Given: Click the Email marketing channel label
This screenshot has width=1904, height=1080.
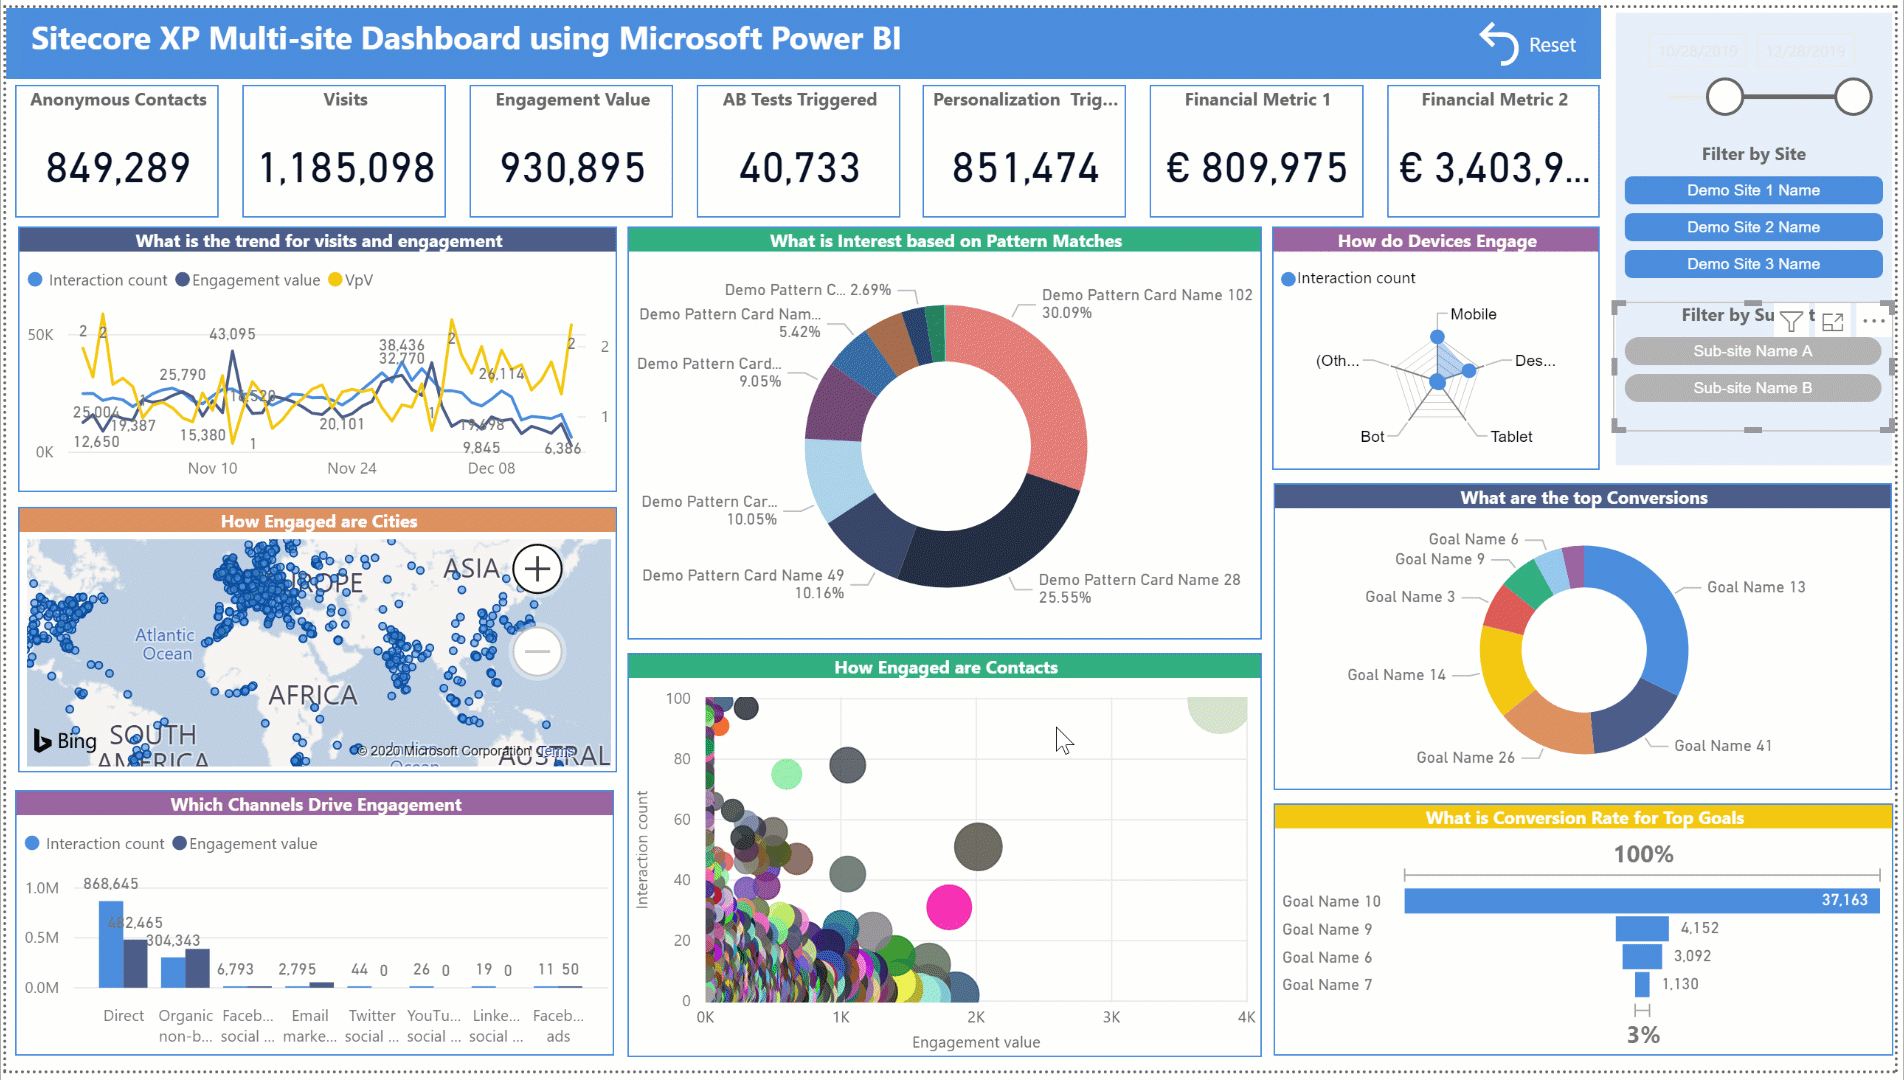Looking at the screenshot, I should click(x=310, y=1026).
